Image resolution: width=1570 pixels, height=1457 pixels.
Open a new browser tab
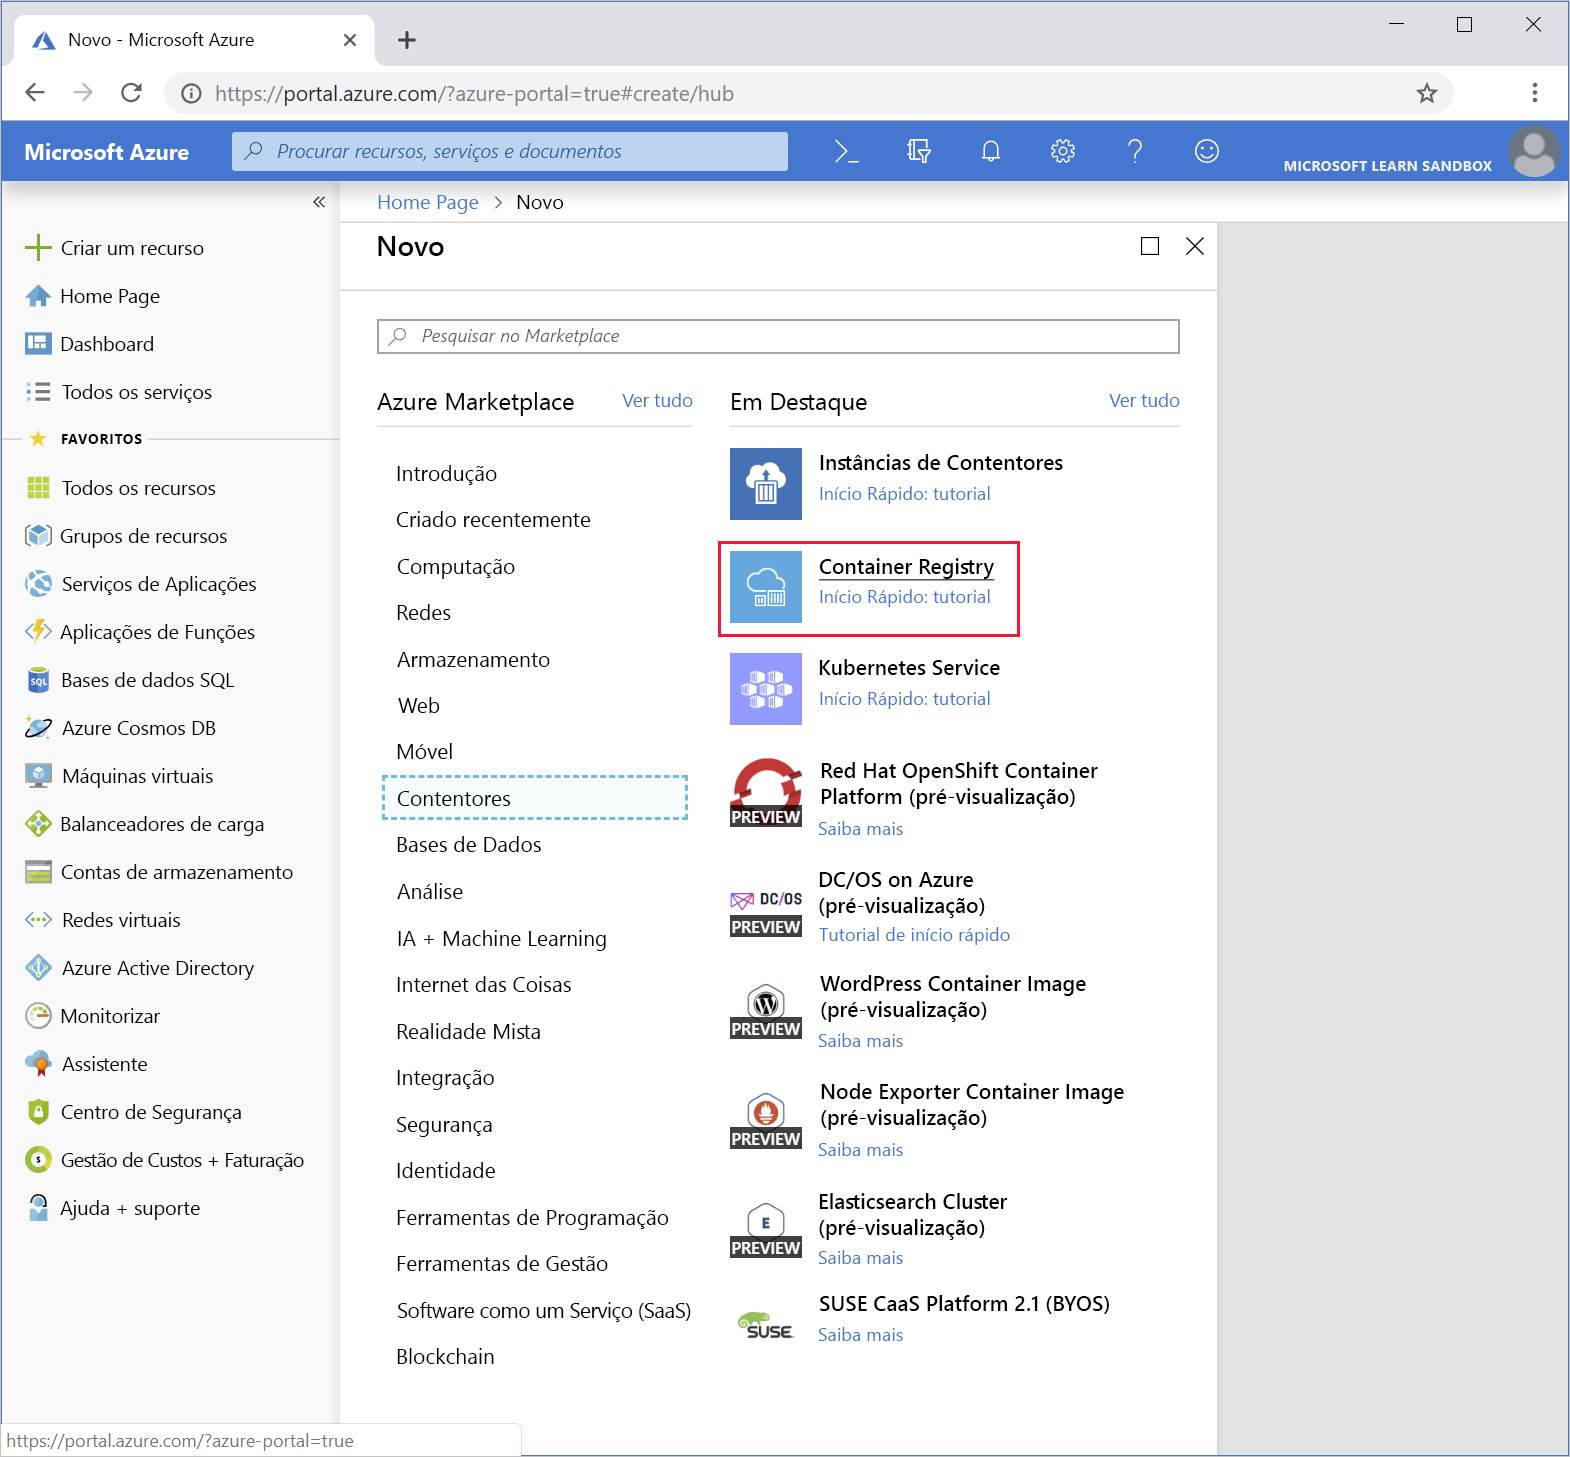pos(406,40)
